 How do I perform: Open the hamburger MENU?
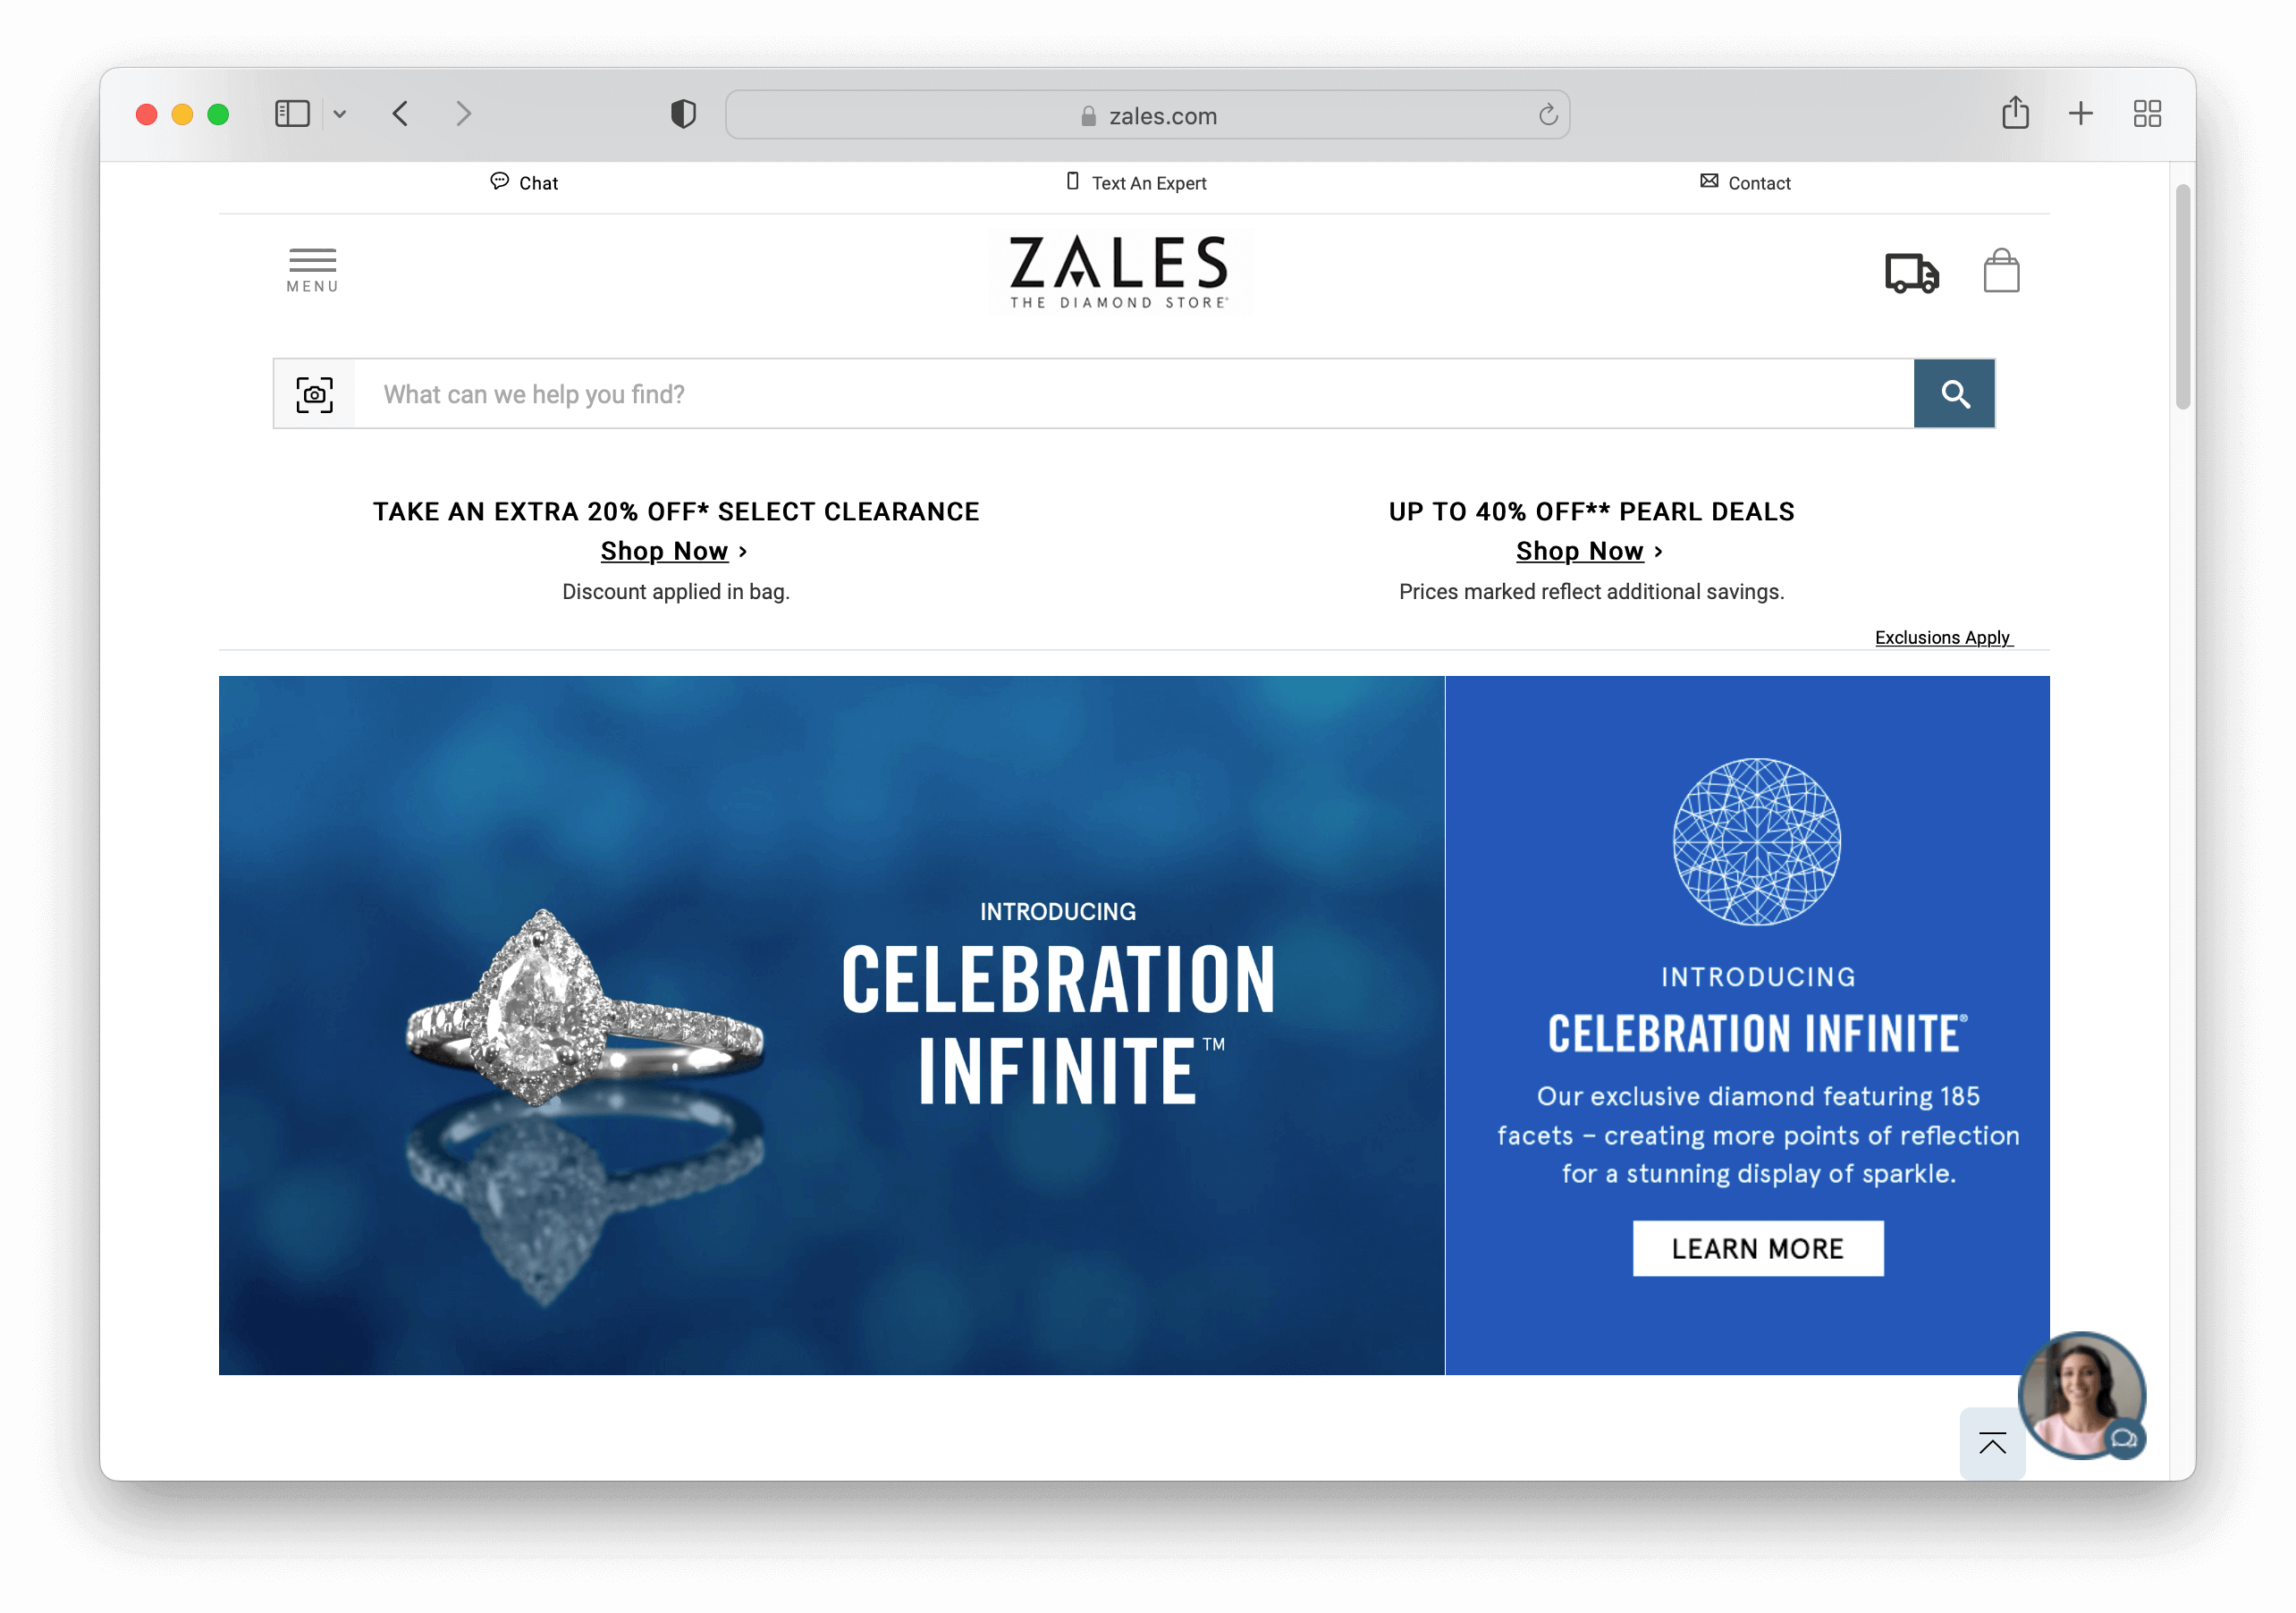coord(312,270)
